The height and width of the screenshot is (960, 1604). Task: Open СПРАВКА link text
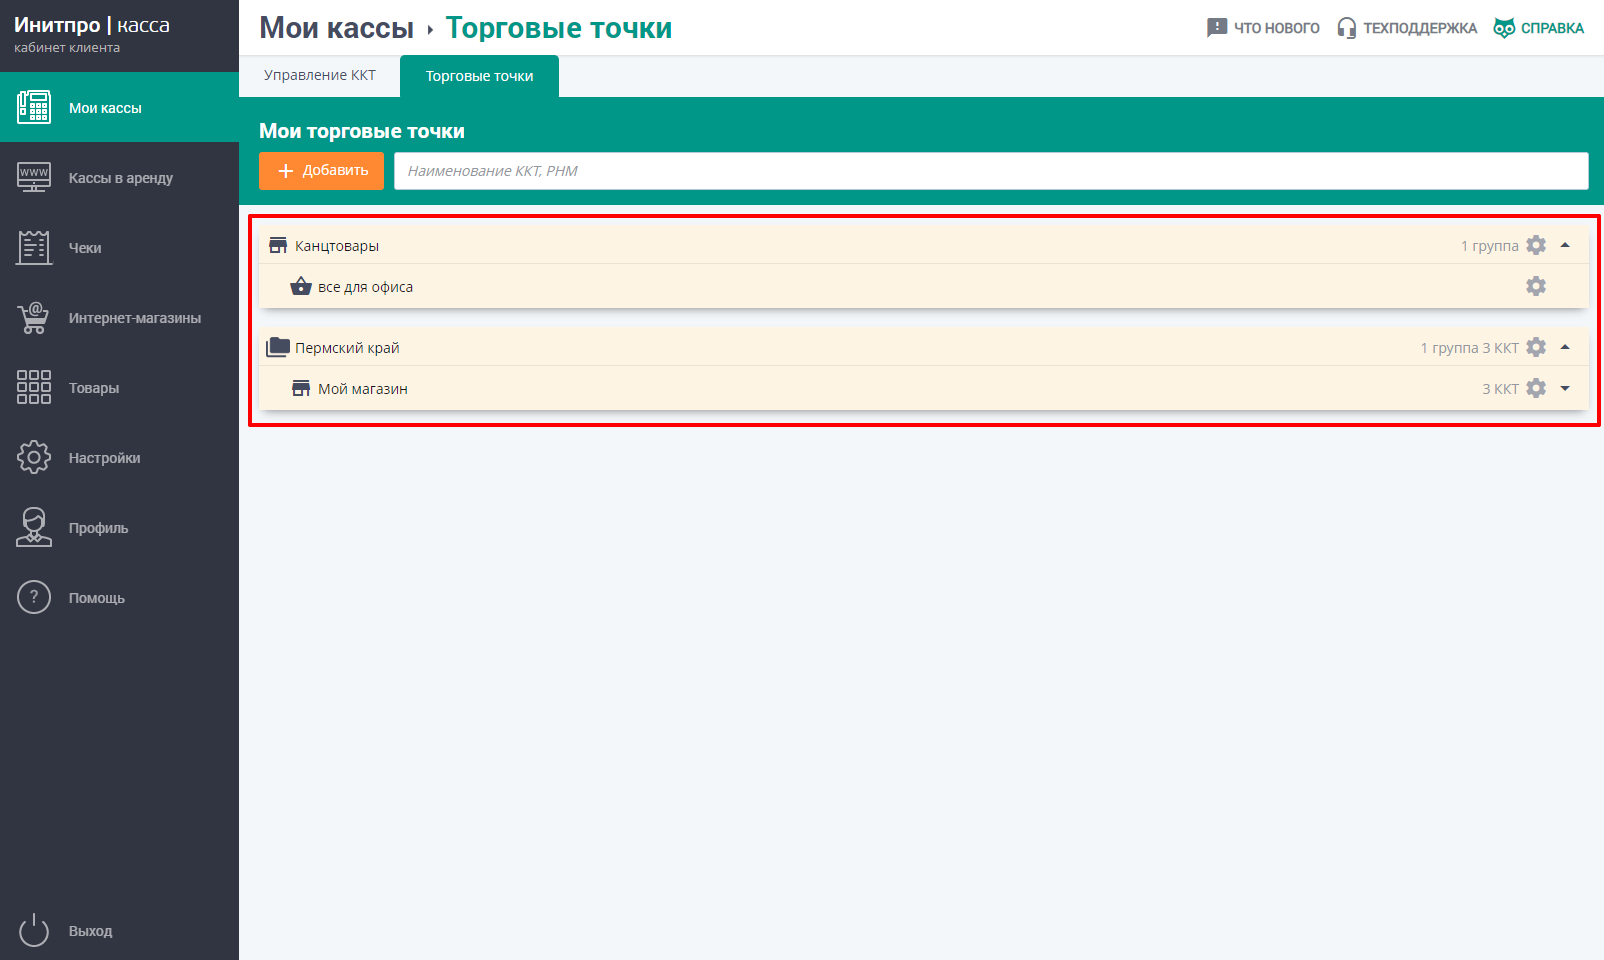tap(1552, 28)
